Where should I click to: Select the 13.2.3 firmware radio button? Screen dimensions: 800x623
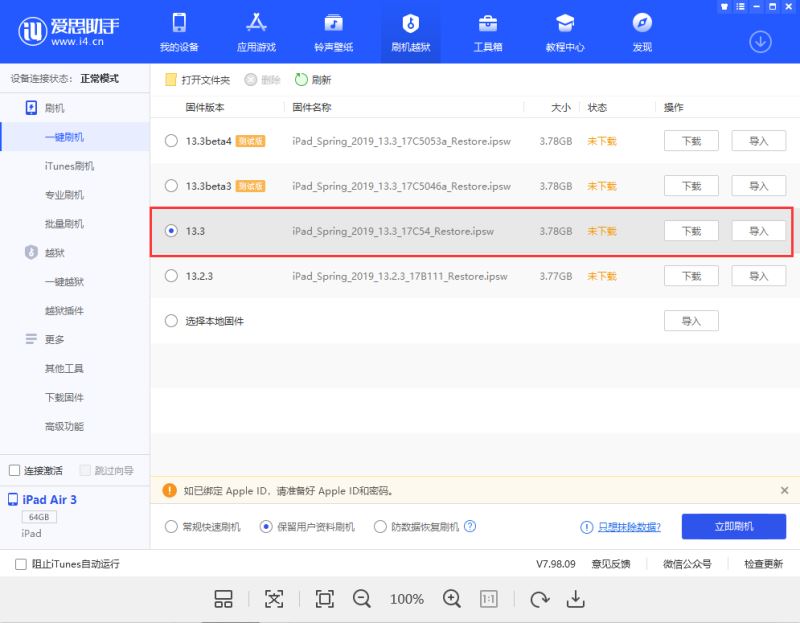tap(171, 276)
